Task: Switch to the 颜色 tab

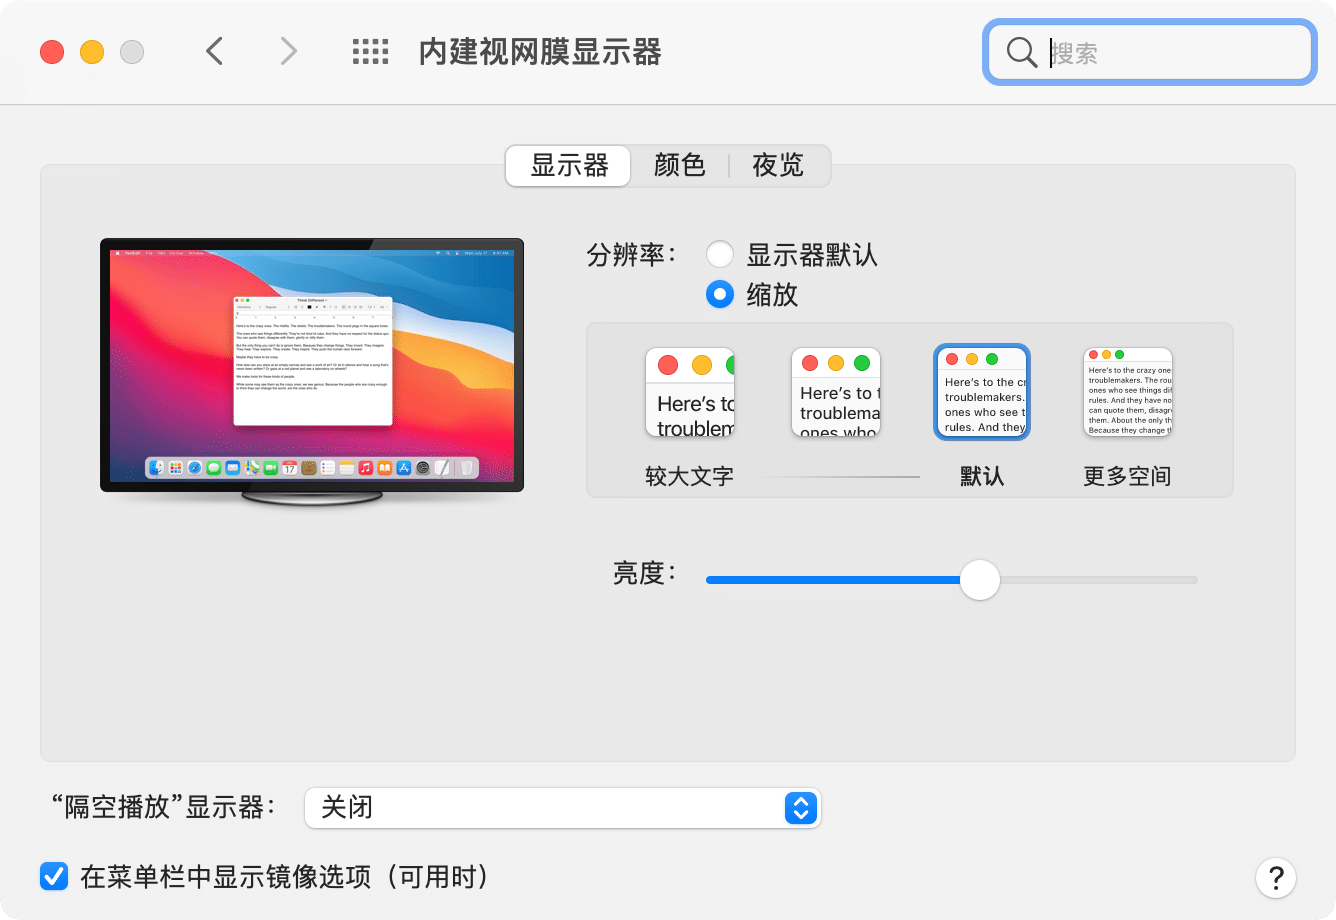Action: point(680,165)
